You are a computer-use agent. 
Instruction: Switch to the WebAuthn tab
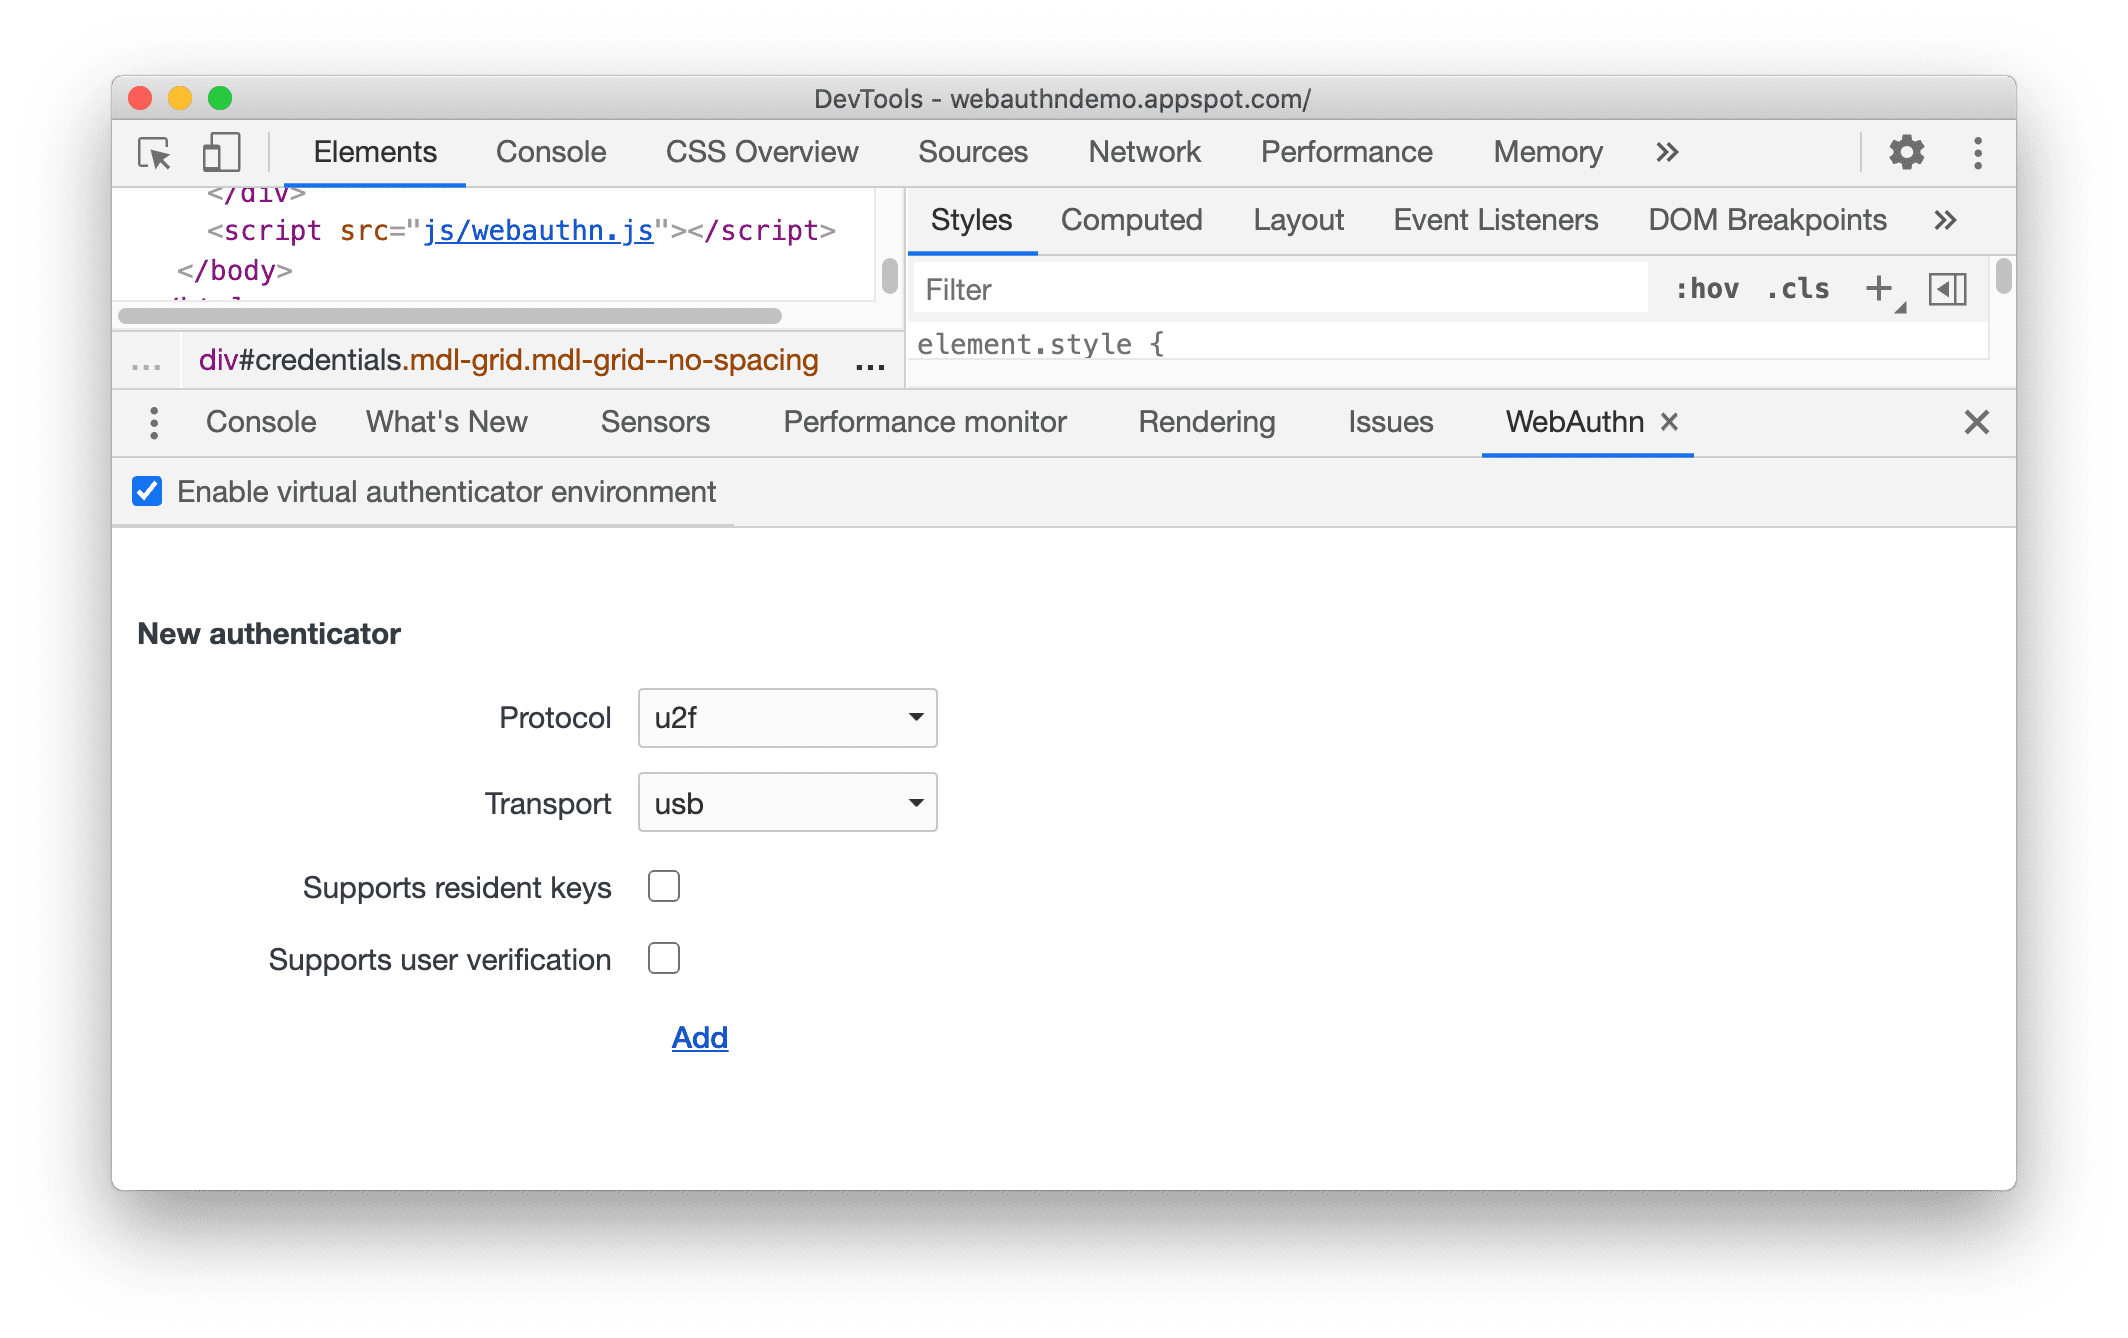point(1572,421)
